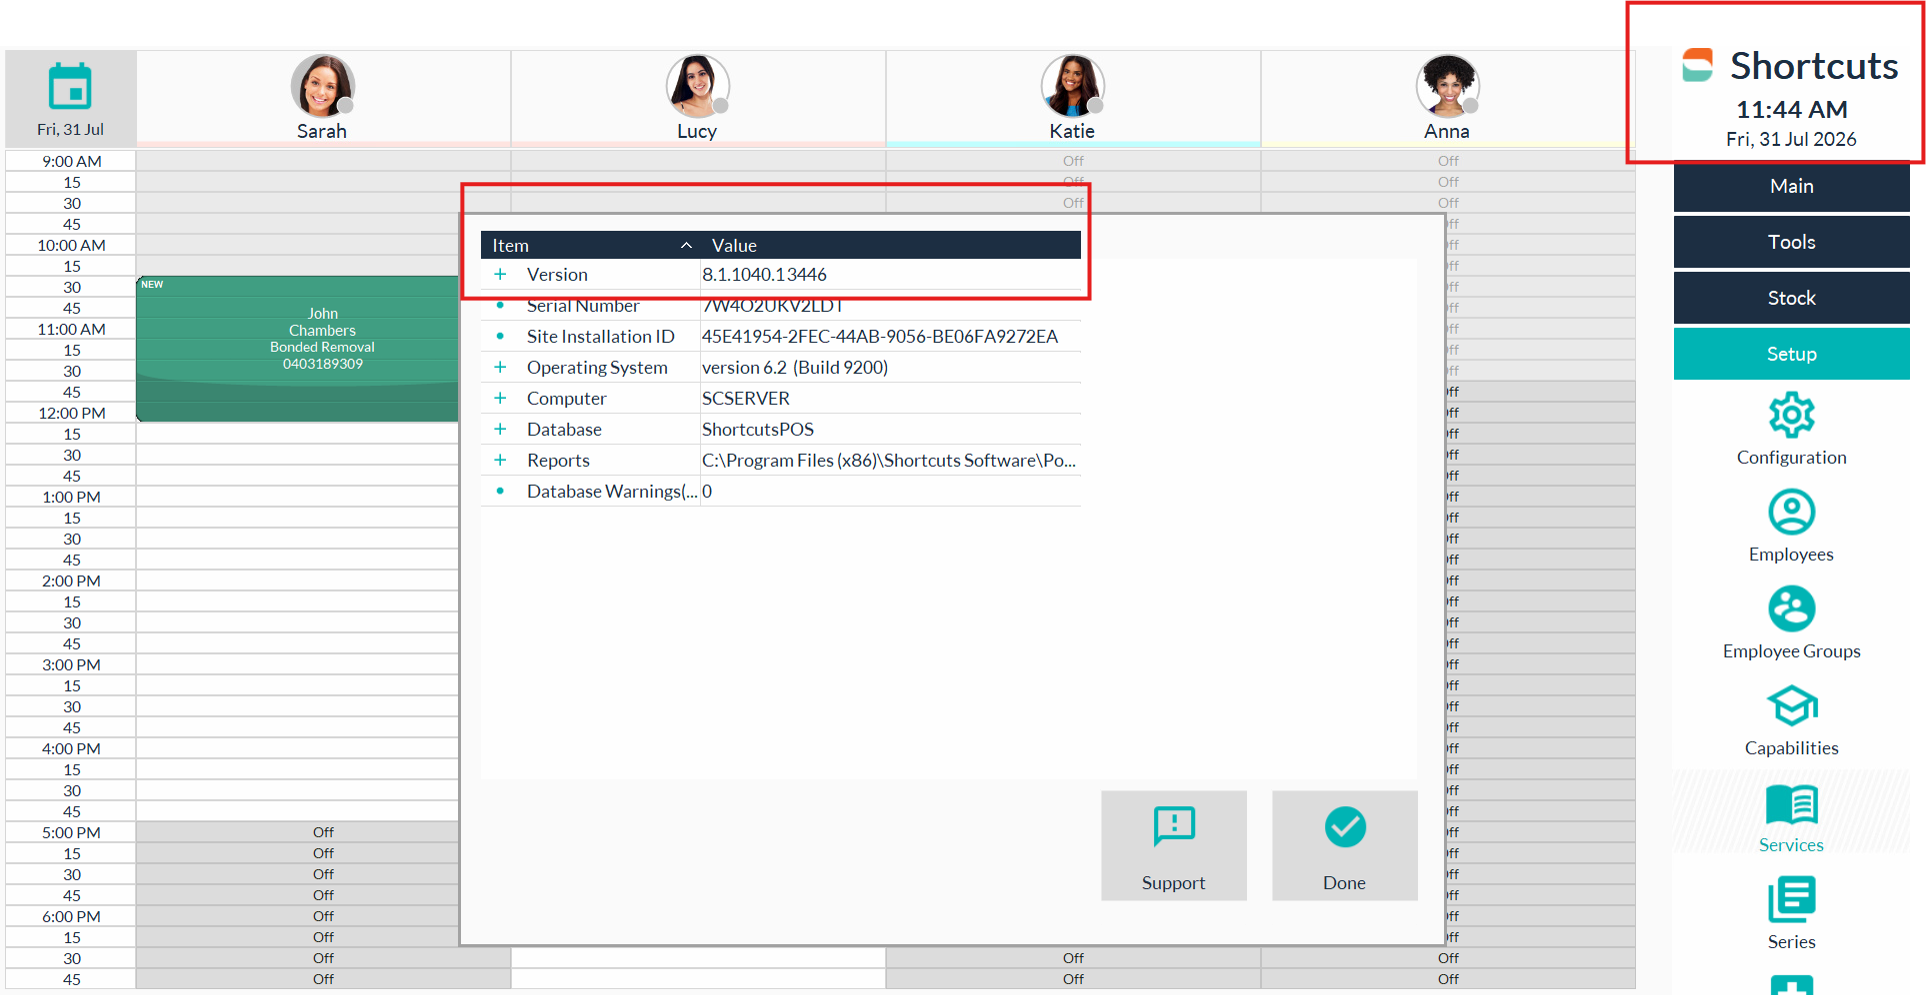Open the calendar date picker icon
1926x995 pixels.
click(x=70, y=86)
